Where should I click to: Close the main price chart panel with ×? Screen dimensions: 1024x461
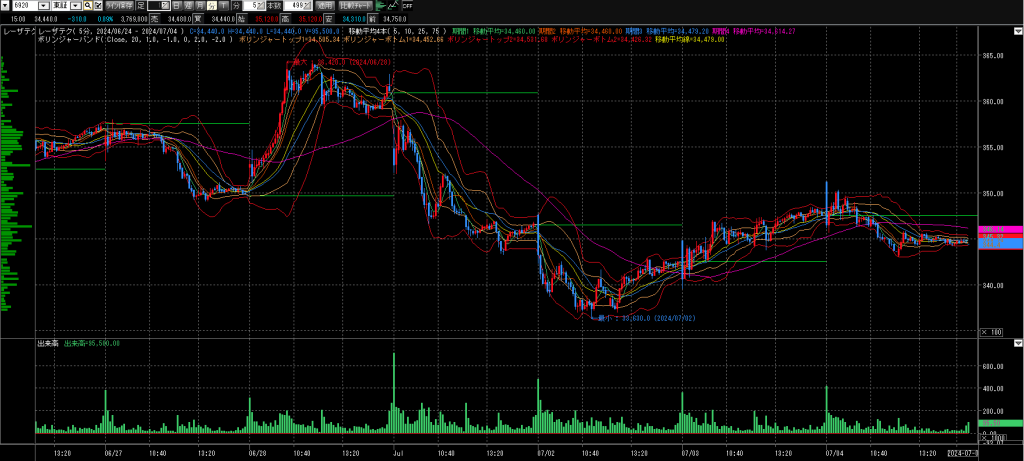coord(985,332)
